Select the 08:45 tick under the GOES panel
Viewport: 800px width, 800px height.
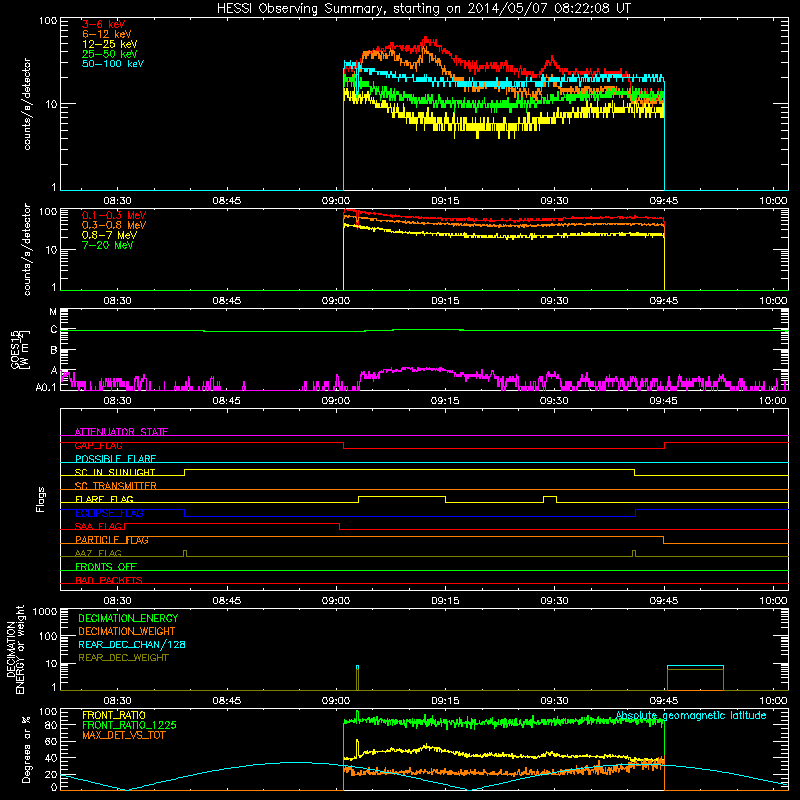[227, 401]
